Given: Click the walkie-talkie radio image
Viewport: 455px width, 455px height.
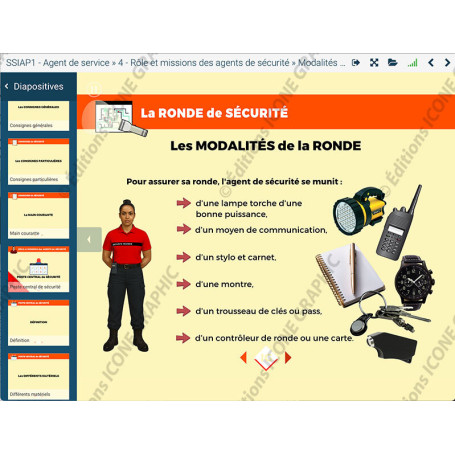Looking at the screenshot, I should 399,222.
